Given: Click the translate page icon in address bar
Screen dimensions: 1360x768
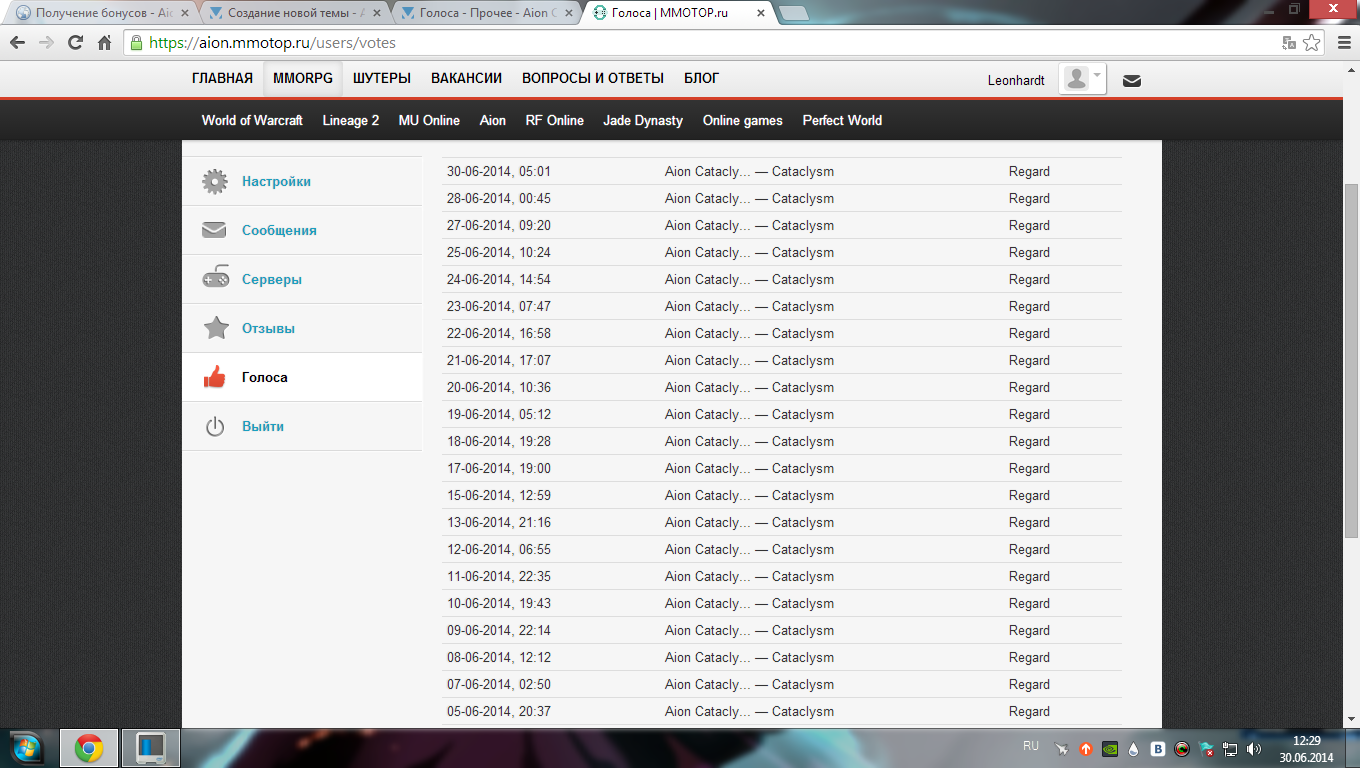Looking at the screenshot, I should pos(1289,43).
